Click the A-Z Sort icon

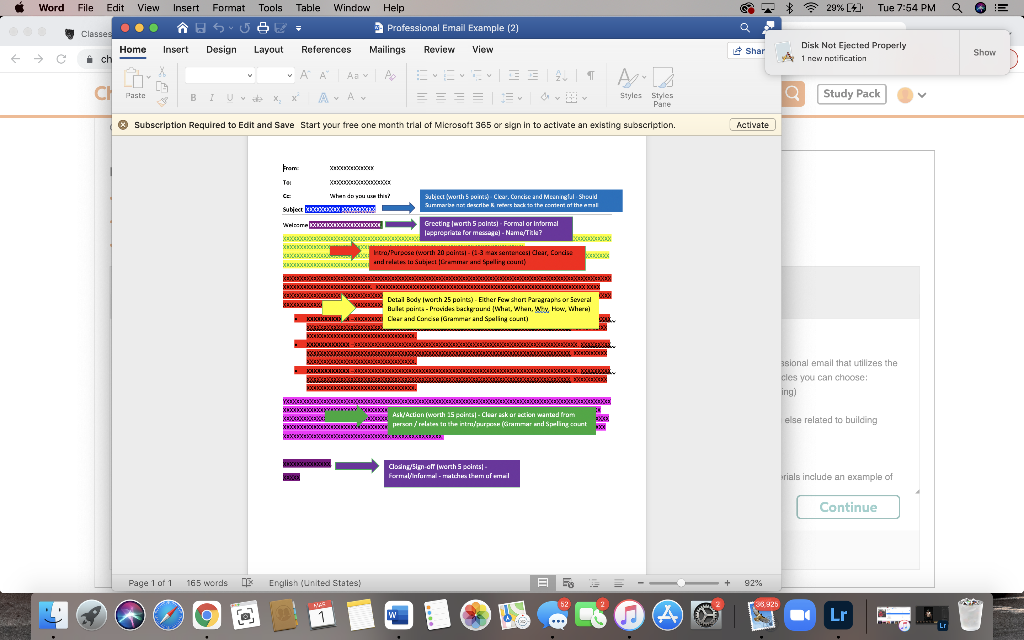(x=561, y=76)
